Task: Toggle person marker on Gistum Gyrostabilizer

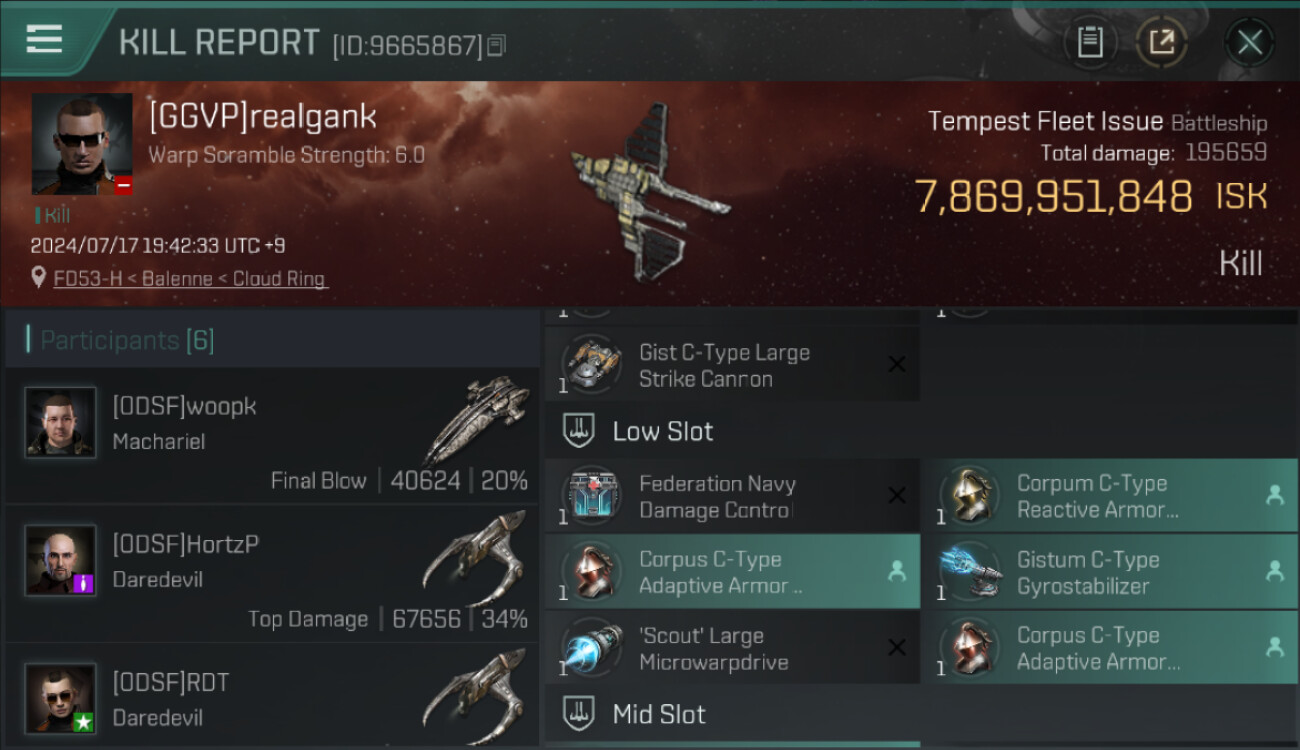Action: (x=1275, y=571)
